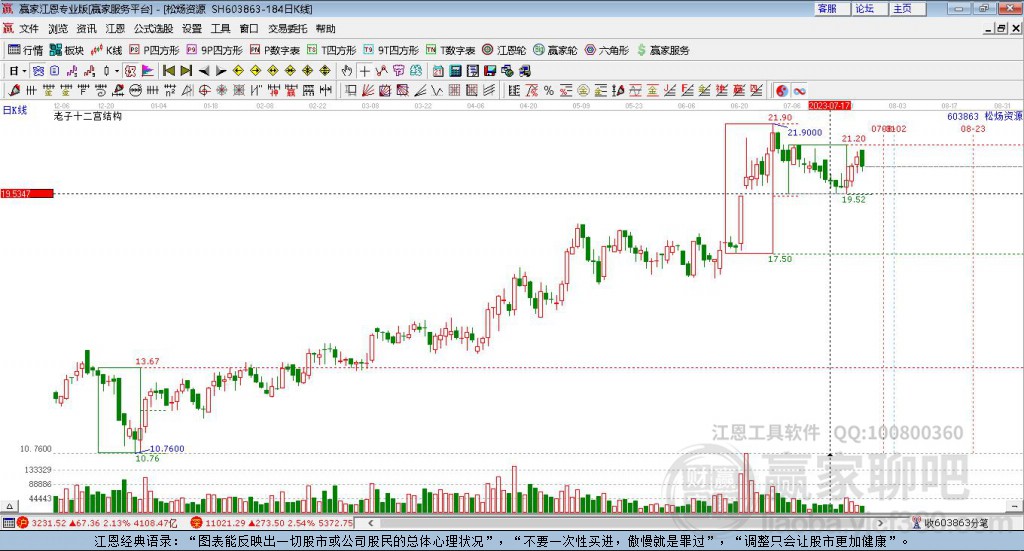Click the 客服 customer service button

(x=832, y=8)
